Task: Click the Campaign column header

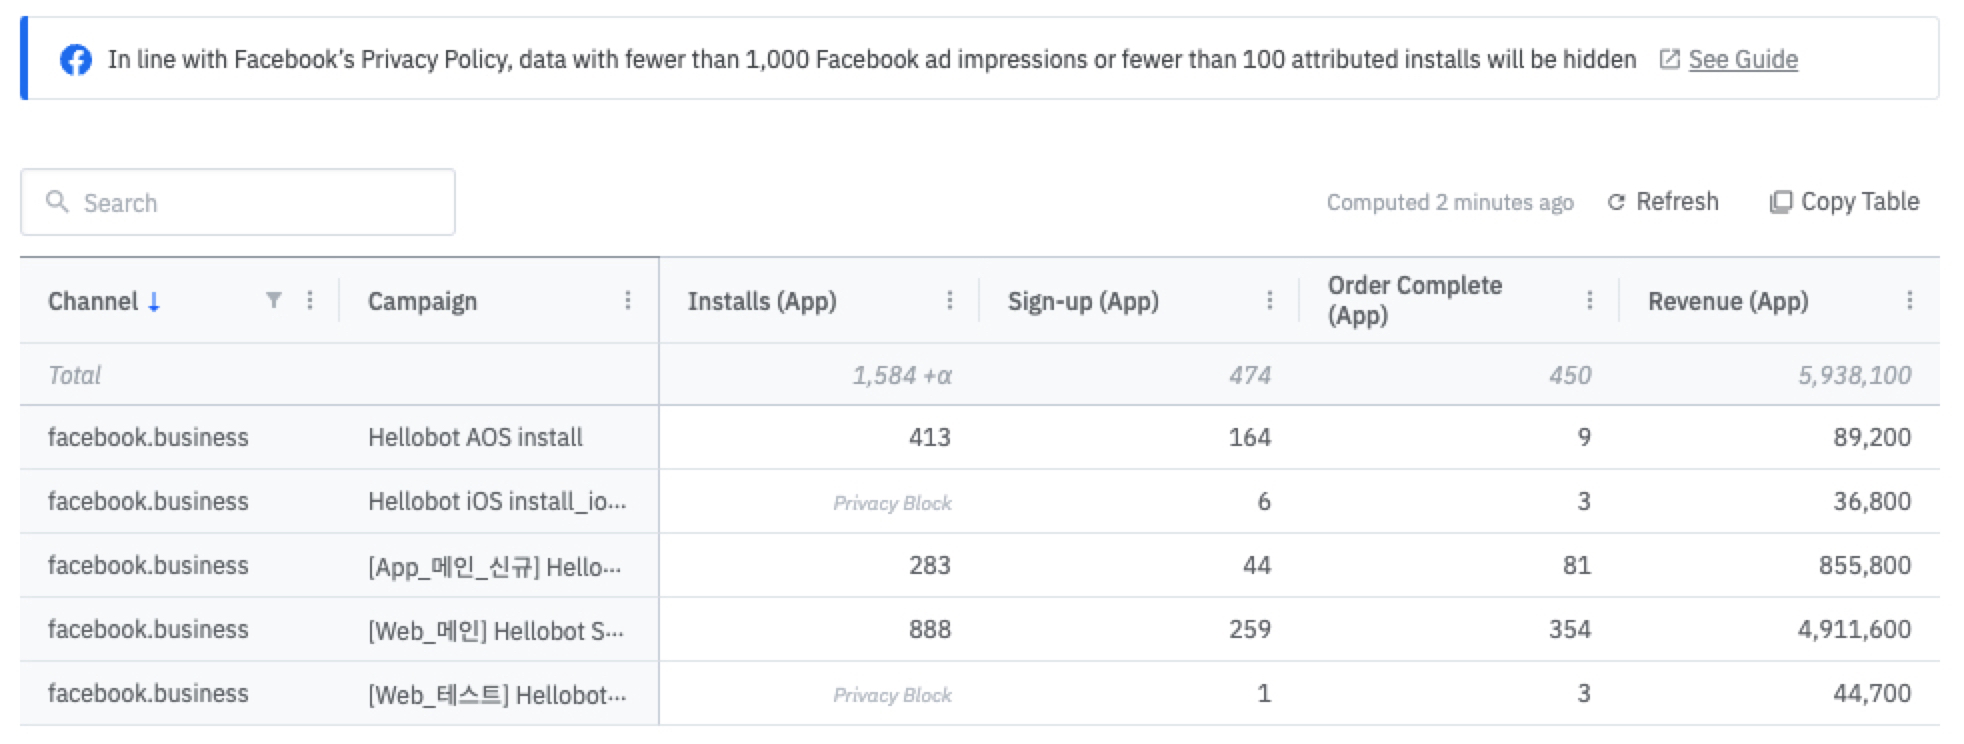Action: (x=423, y=301)
